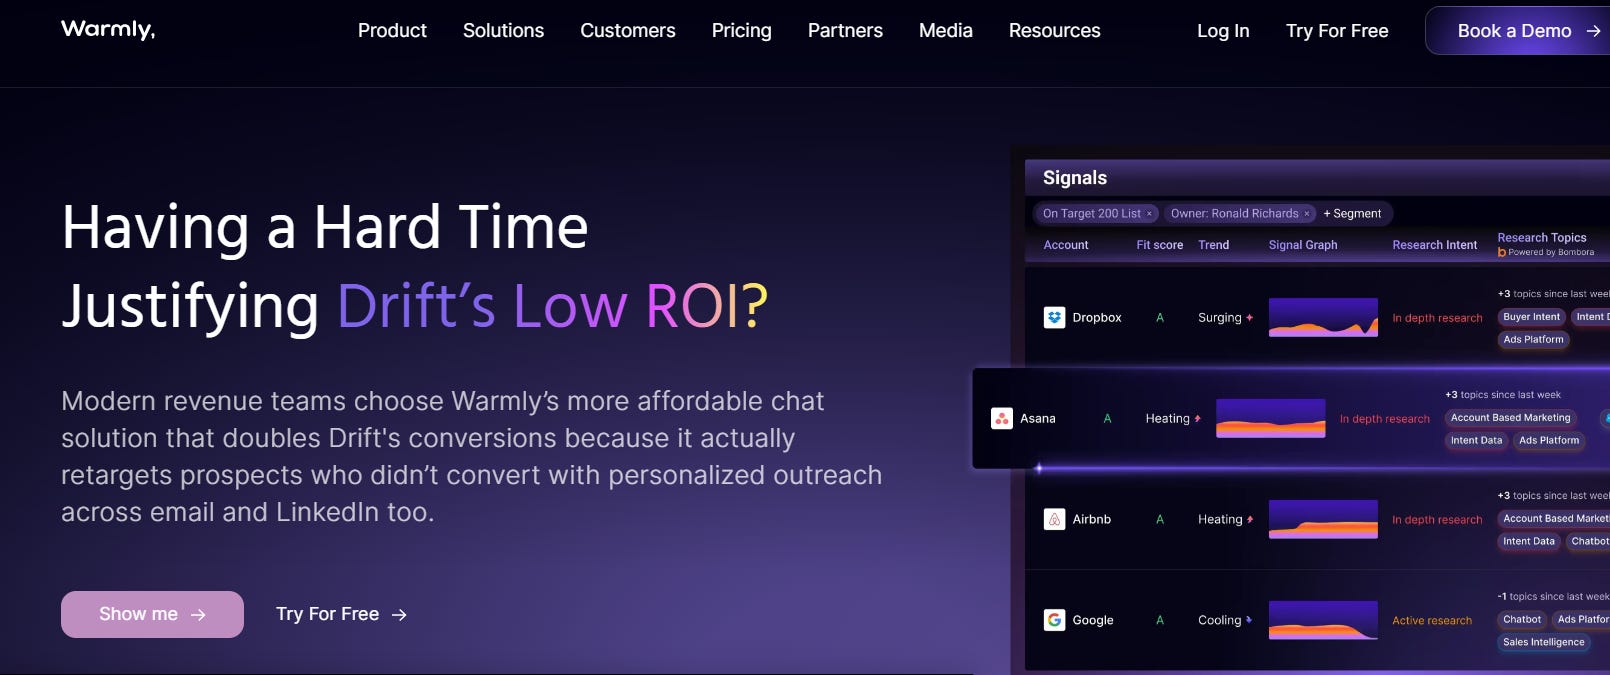1610x675 pixels.
Task: Click In depth research for Airbnb
Action: click(1437, 520)
